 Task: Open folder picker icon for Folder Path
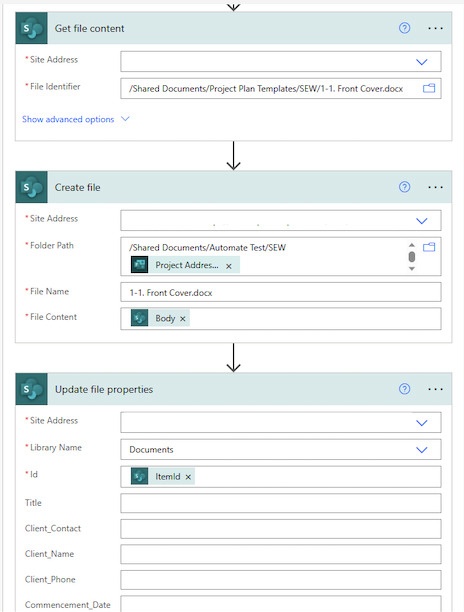(x=429, y=247)
